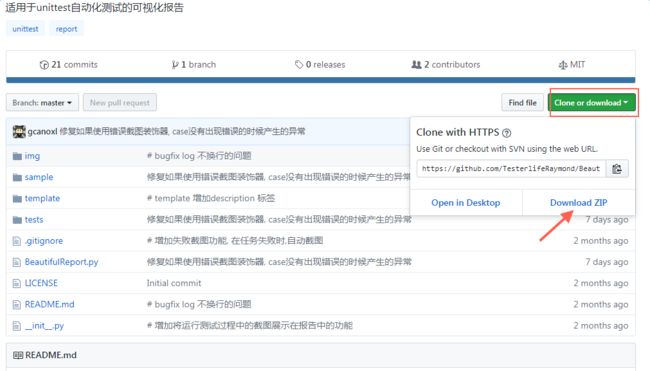Open the img folder
The height and width of the screenshot is (371, 650).
tap(32, 156)
